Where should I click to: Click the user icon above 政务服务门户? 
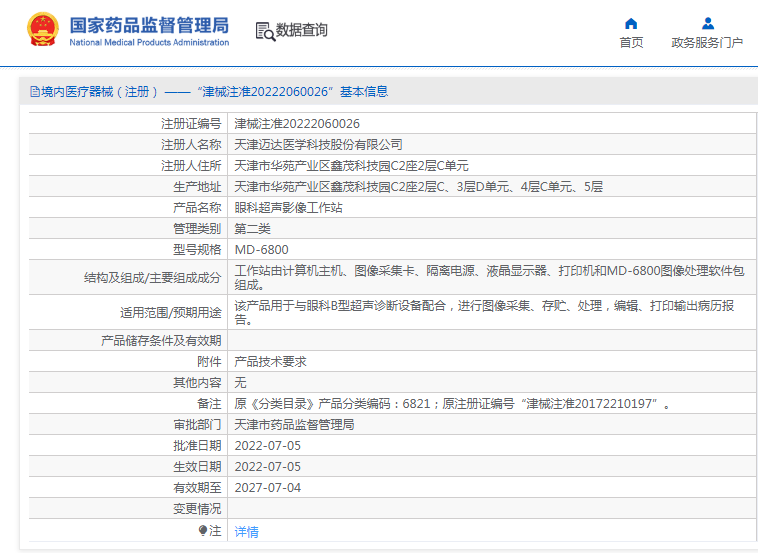[707, 23]
